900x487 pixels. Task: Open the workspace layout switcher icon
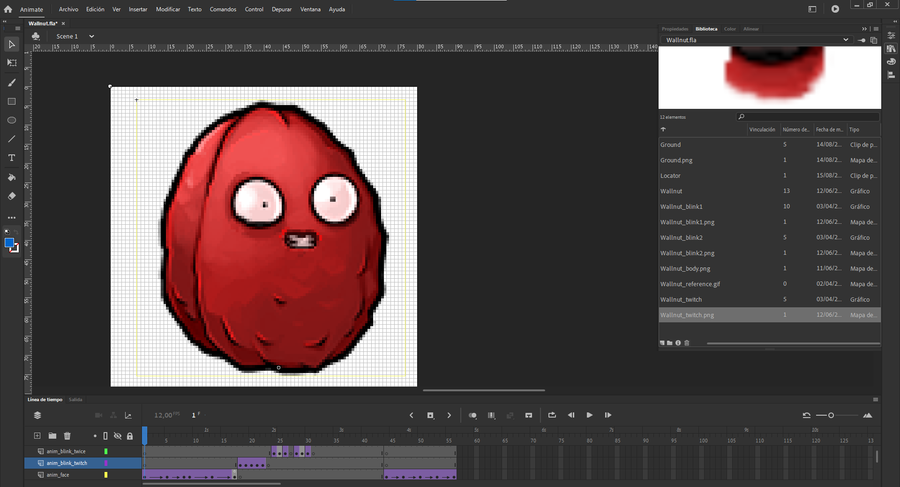[x=812, y=9]
